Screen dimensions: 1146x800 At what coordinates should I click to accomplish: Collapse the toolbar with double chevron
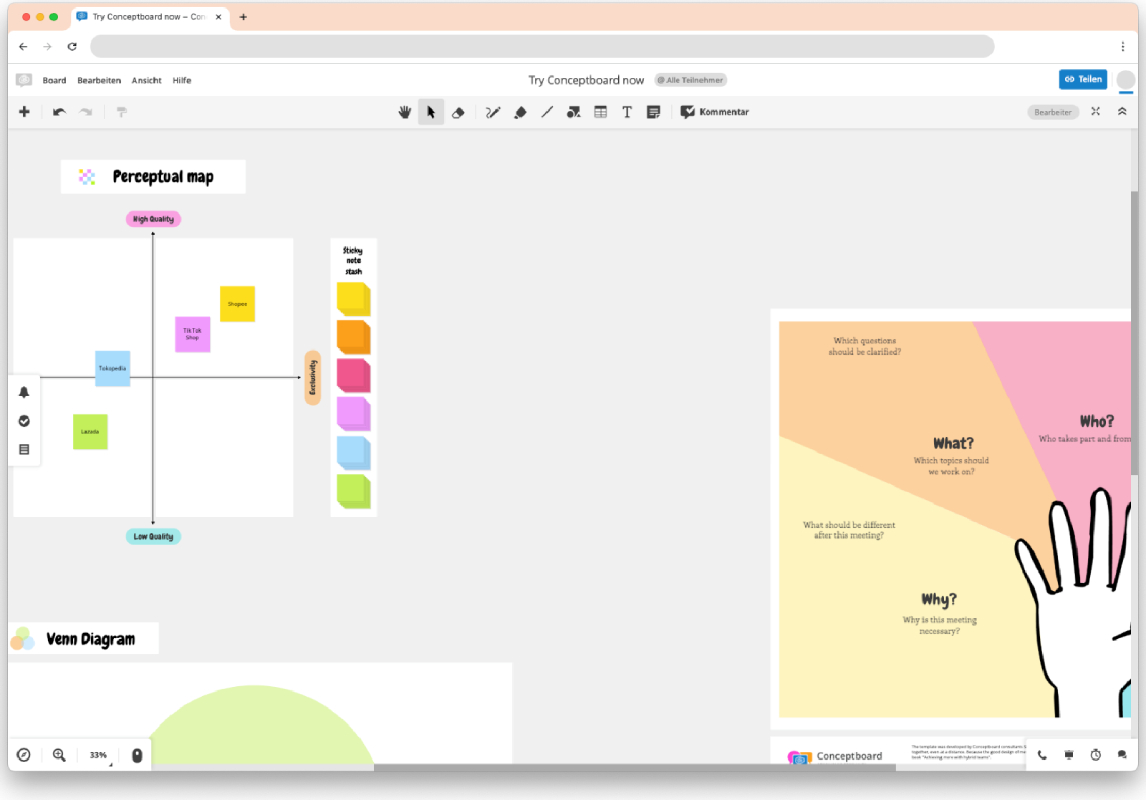1122,111
